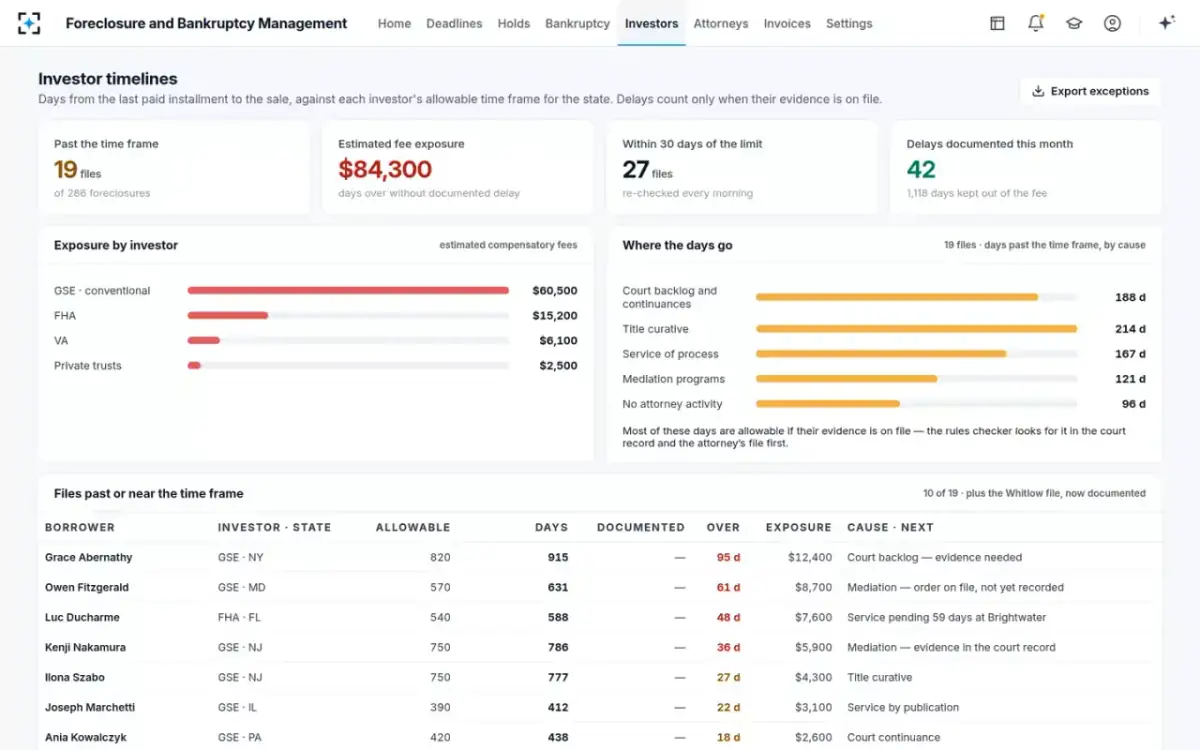Click the OVER column header

coord(723,527)
